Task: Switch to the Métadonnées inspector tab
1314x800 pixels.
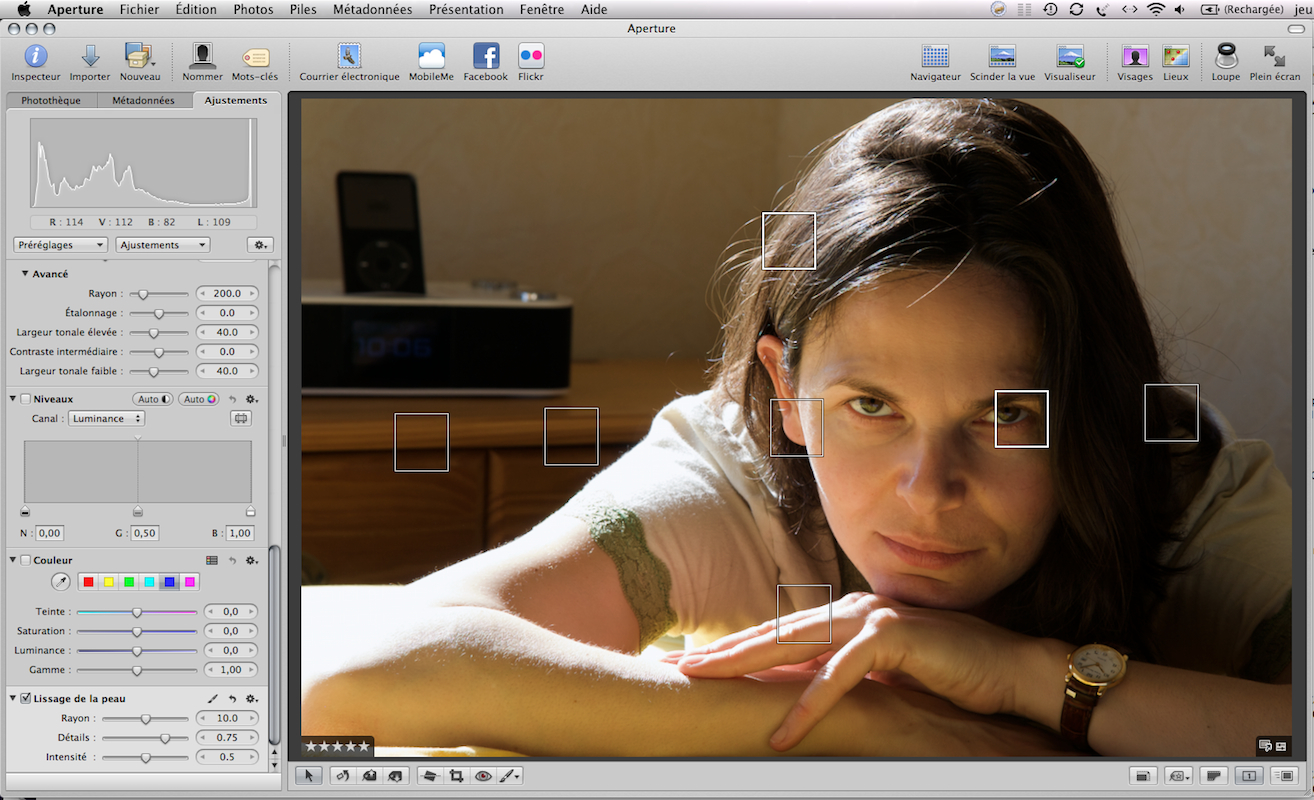Action: click(x=143, y=100)
